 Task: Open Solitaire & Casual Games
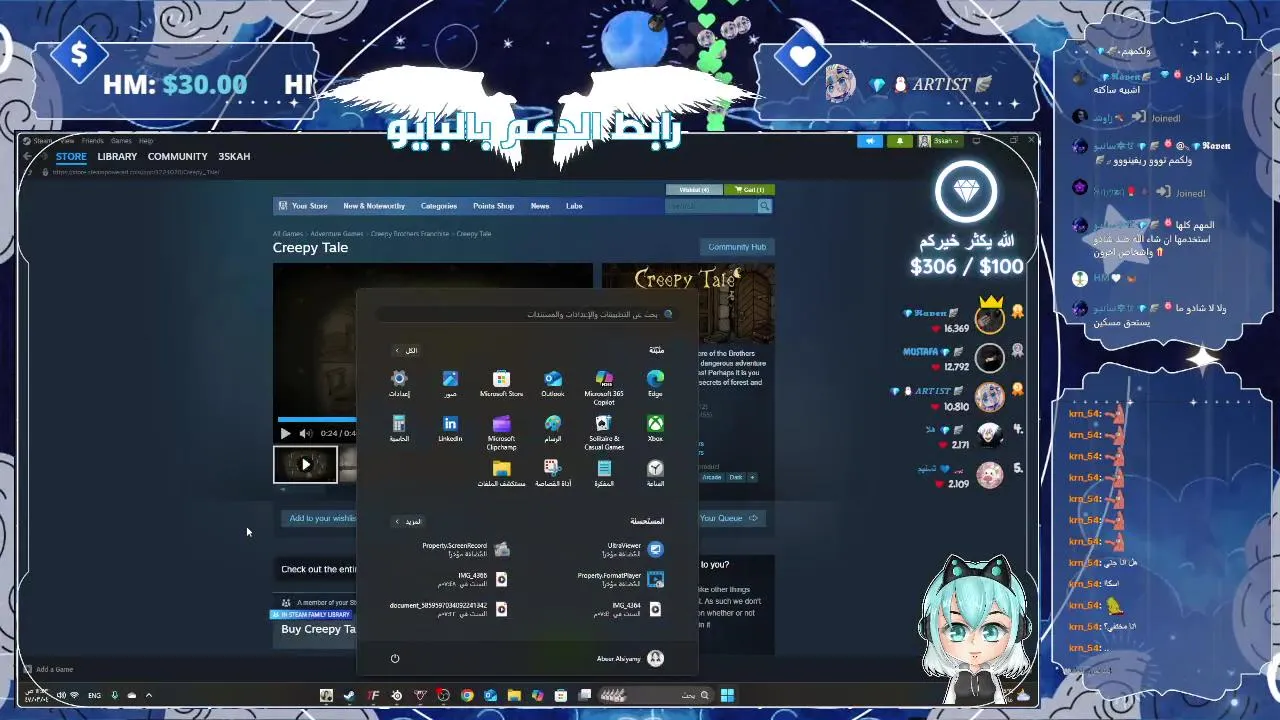pos(604,432)
